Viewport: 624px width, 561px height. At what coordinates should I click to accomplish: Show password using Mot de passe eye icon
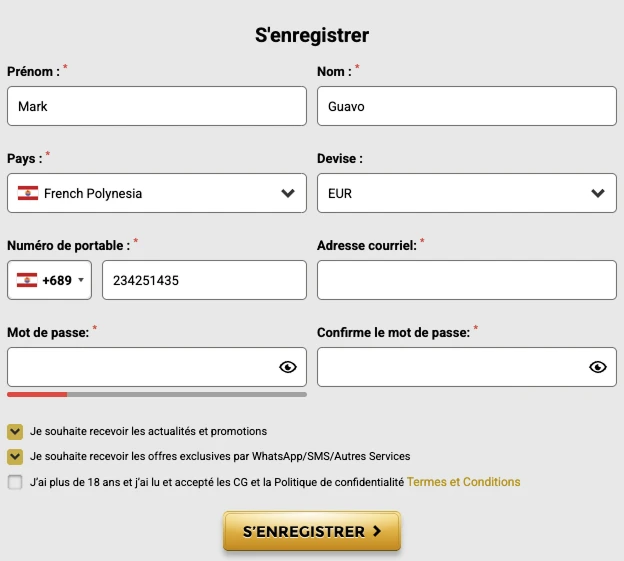pos(288,367)
